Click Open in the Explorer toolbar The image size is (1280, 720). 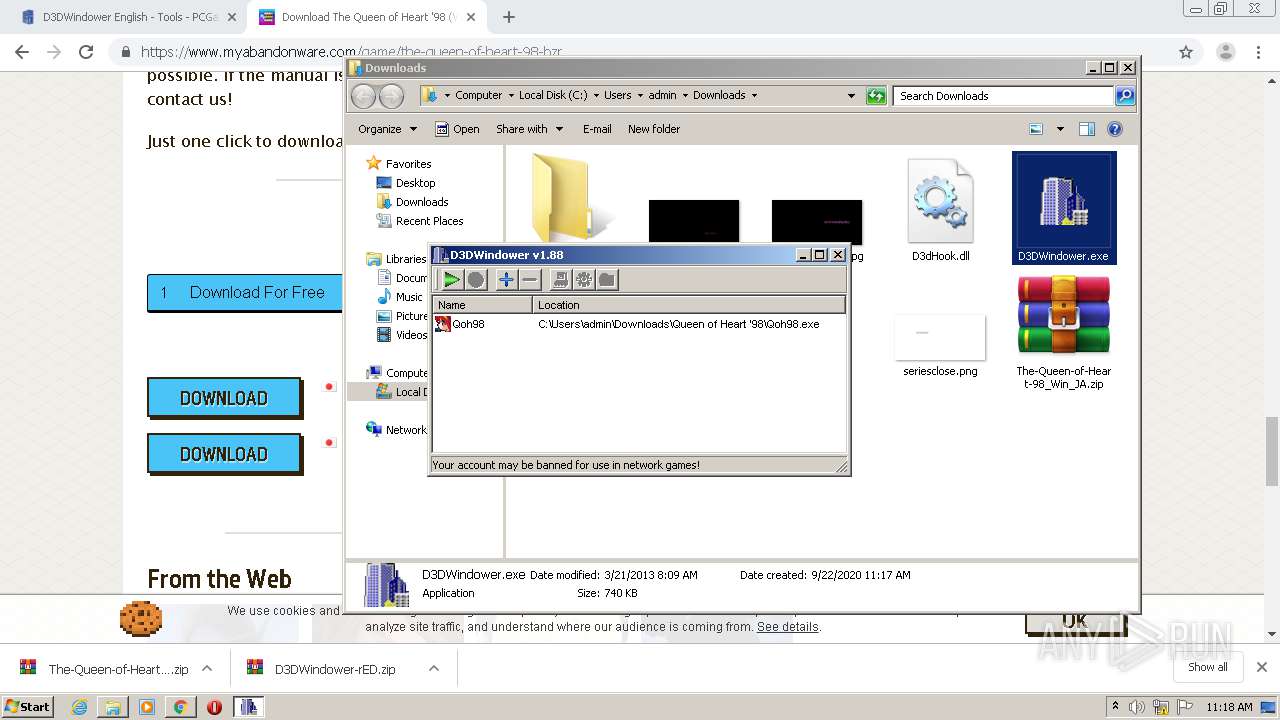pos(457,129)
